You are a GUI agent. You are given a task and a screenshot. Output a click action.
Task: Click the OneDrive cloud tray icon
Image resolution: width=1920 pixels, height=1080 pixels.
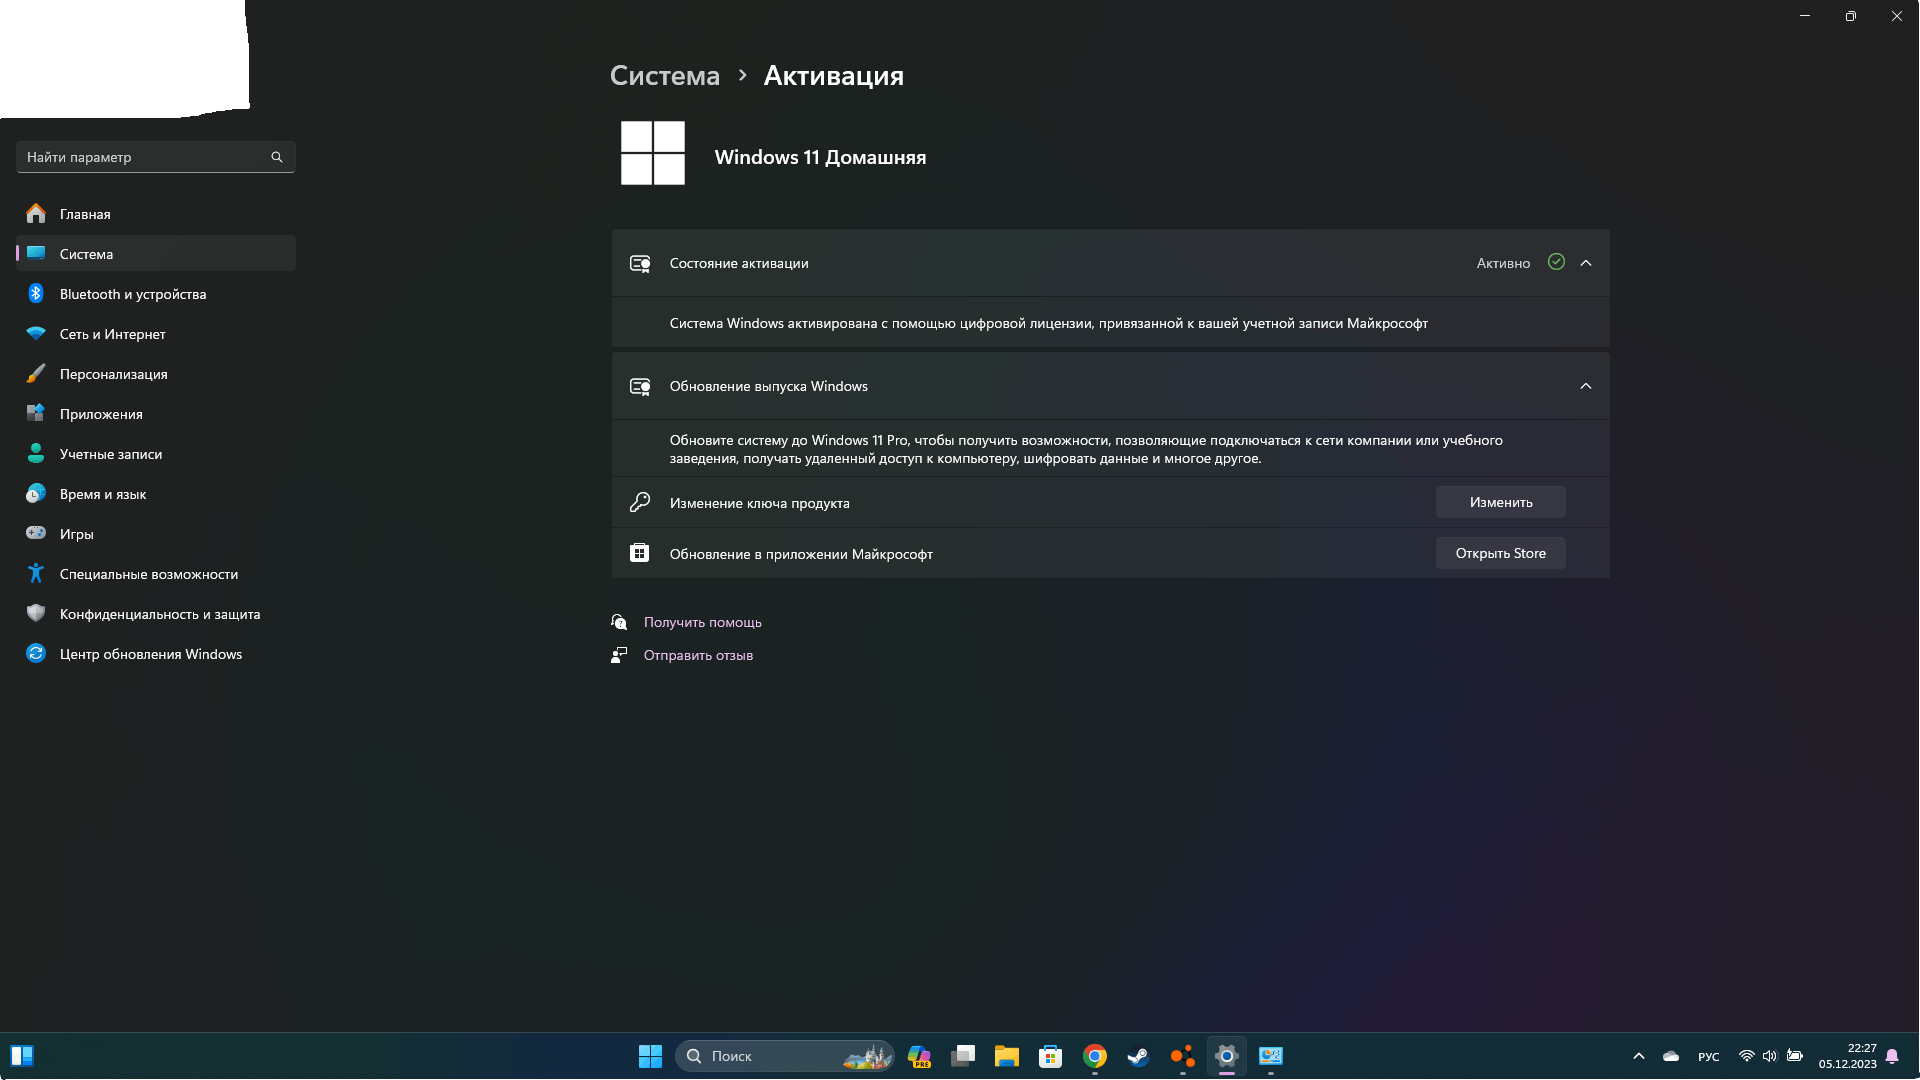[x=1671, y=1056]
